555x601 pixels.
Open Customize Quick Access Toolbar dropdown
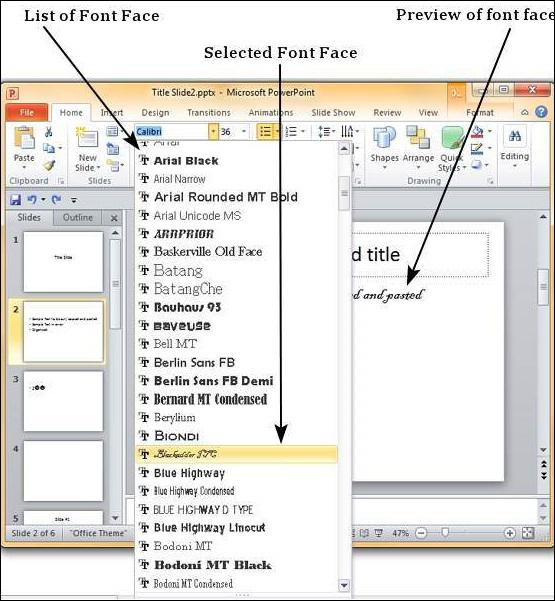click(74, 200)
